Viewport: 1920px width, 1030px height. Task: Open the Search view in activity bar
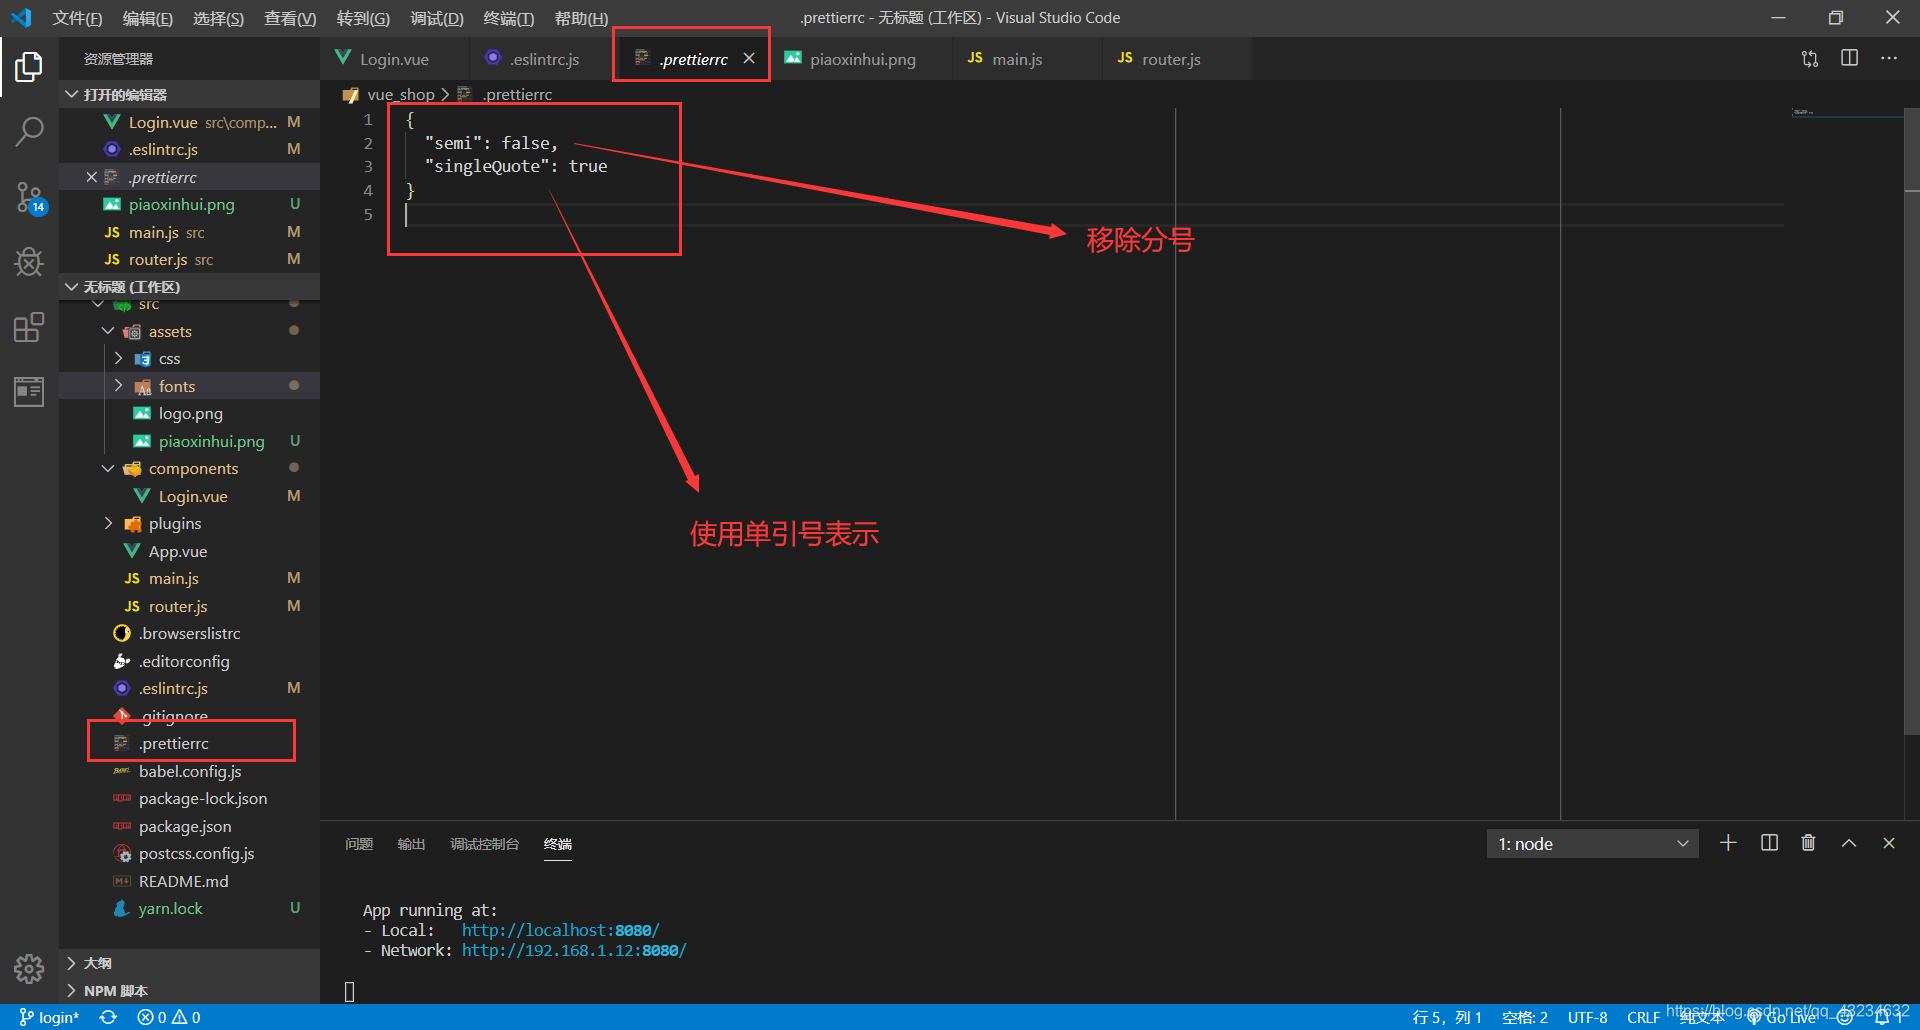coord(29,131)
